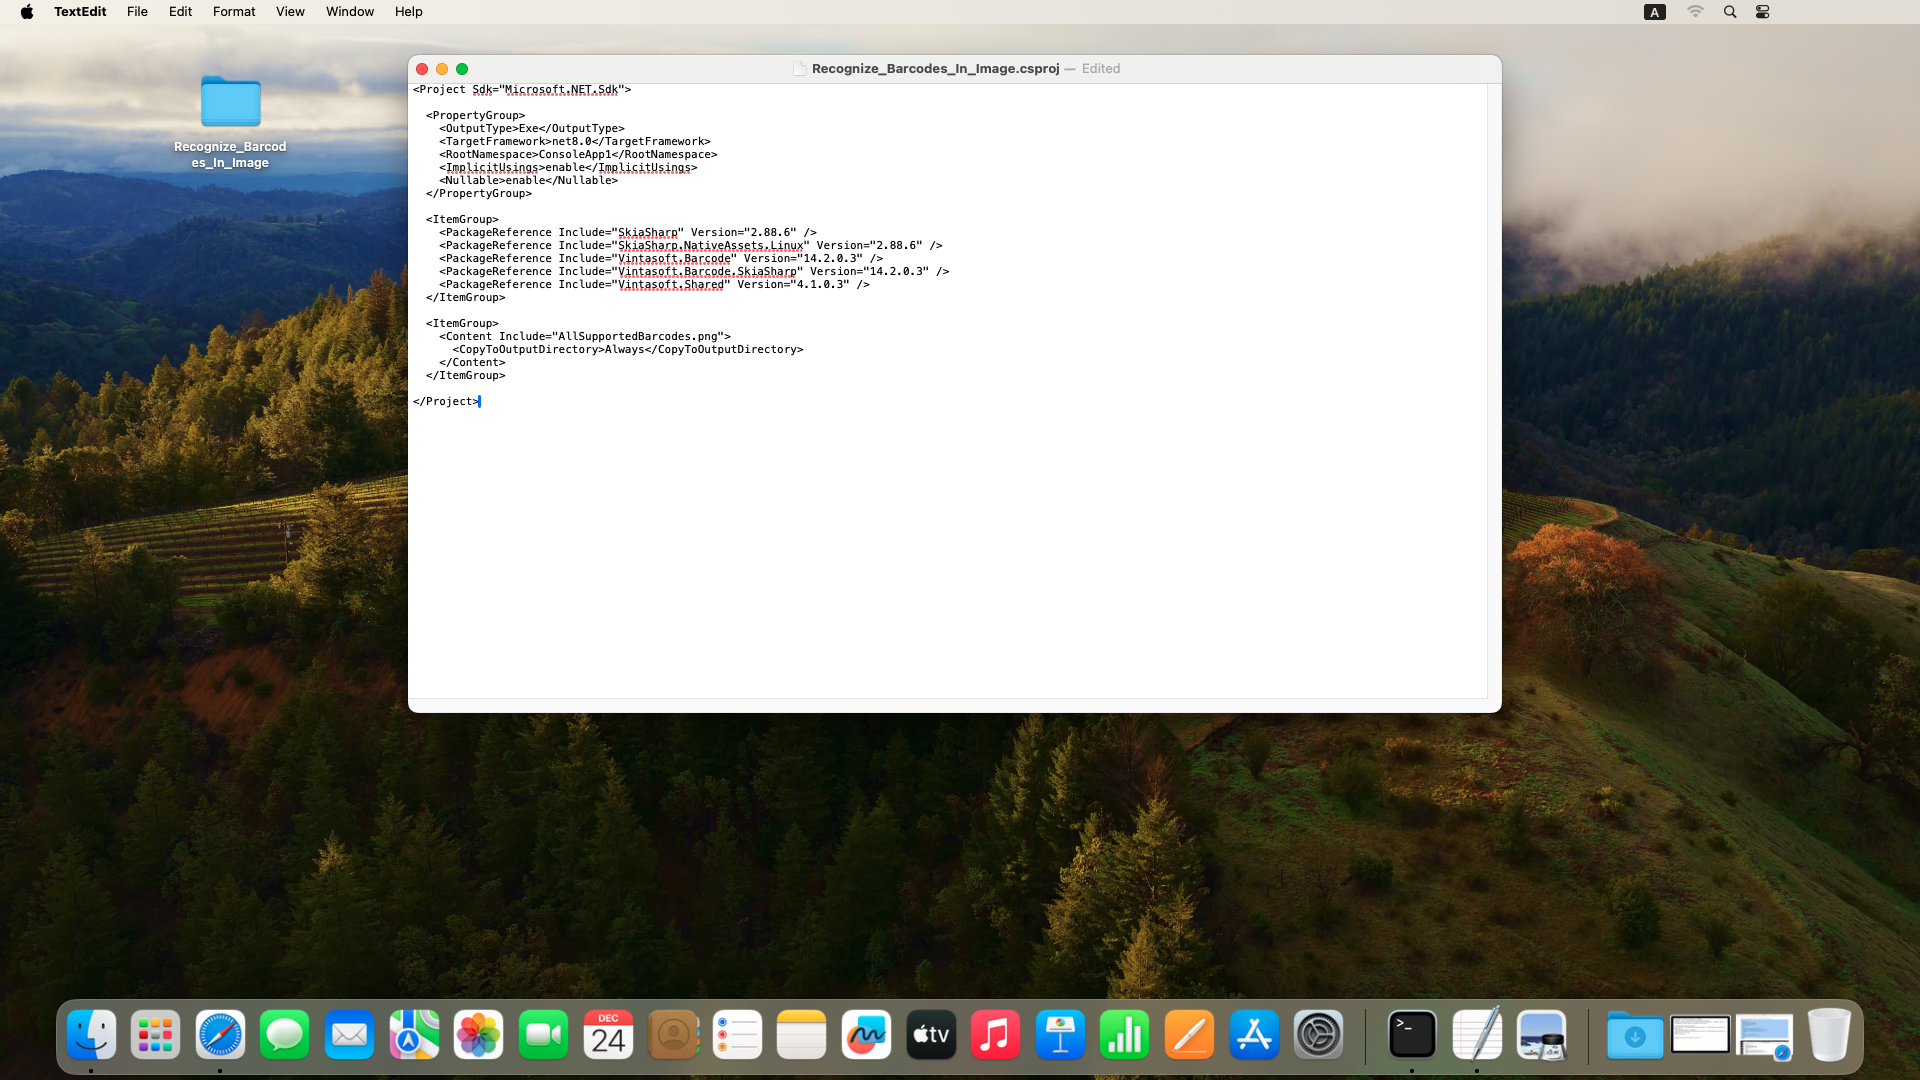This screenshot has width=1920, height=1080.
Task: Launch the Freeform app from Dock
Action: click(866, 1035)
